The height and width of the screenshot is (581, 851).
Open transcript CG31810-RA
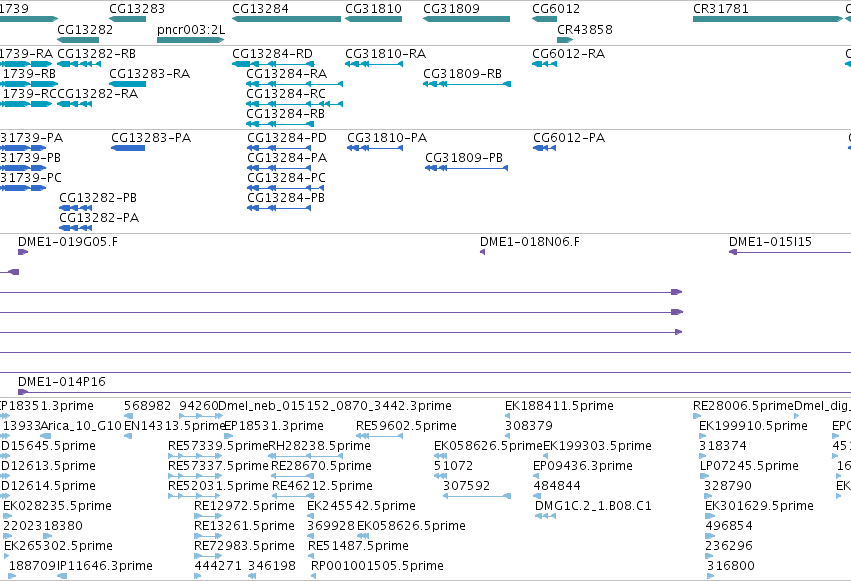coord(374,64)
